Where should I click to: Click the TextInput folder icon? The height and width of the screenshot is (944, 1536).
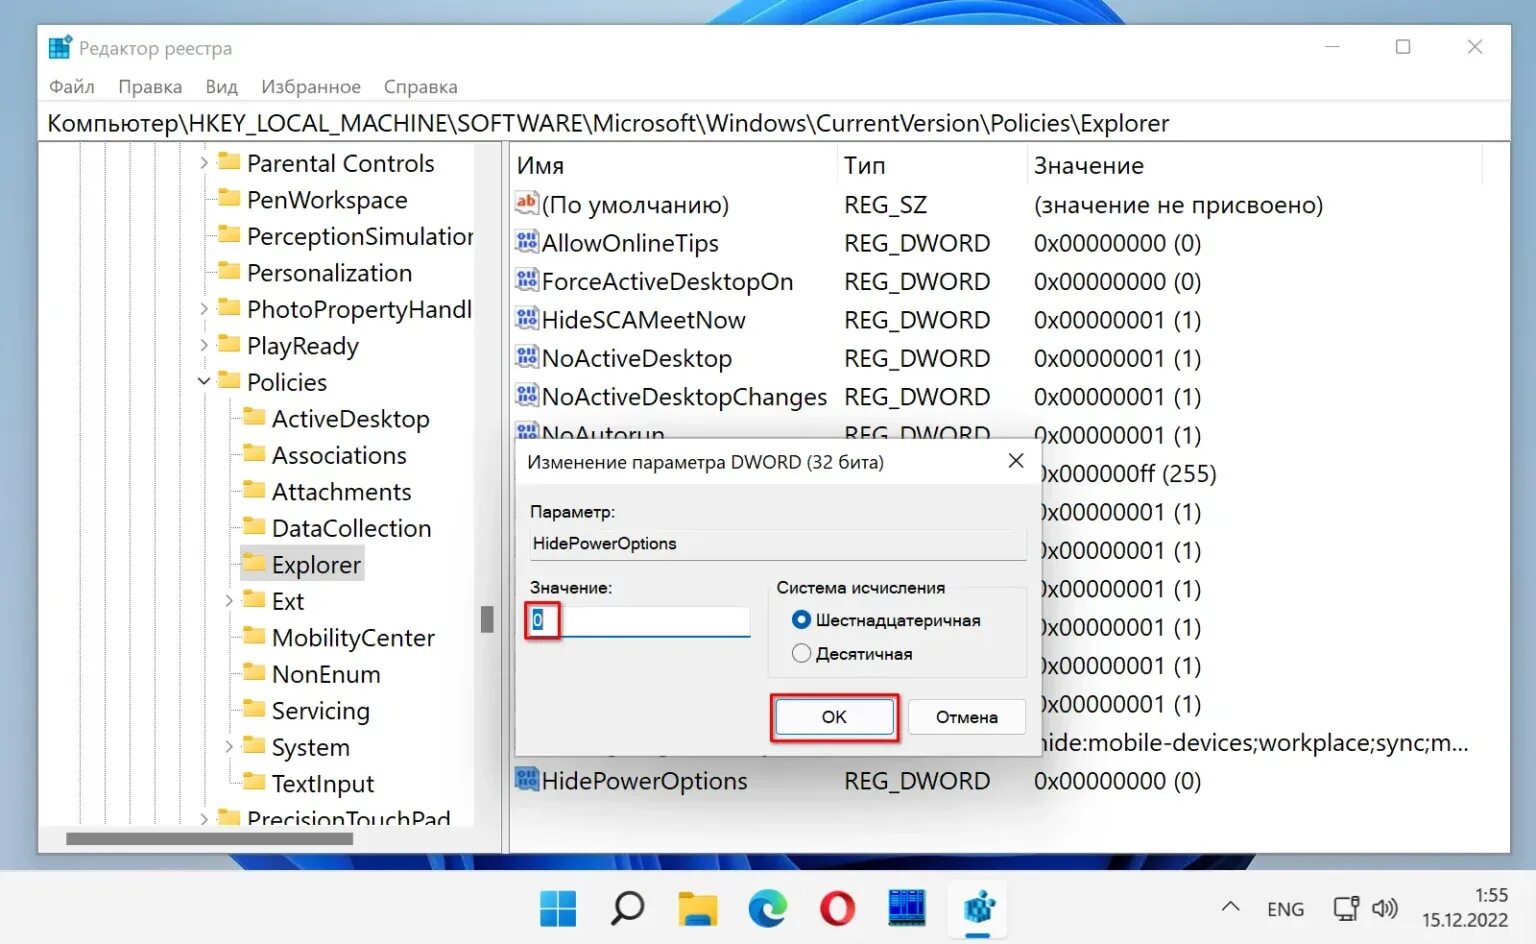(255, 782)
